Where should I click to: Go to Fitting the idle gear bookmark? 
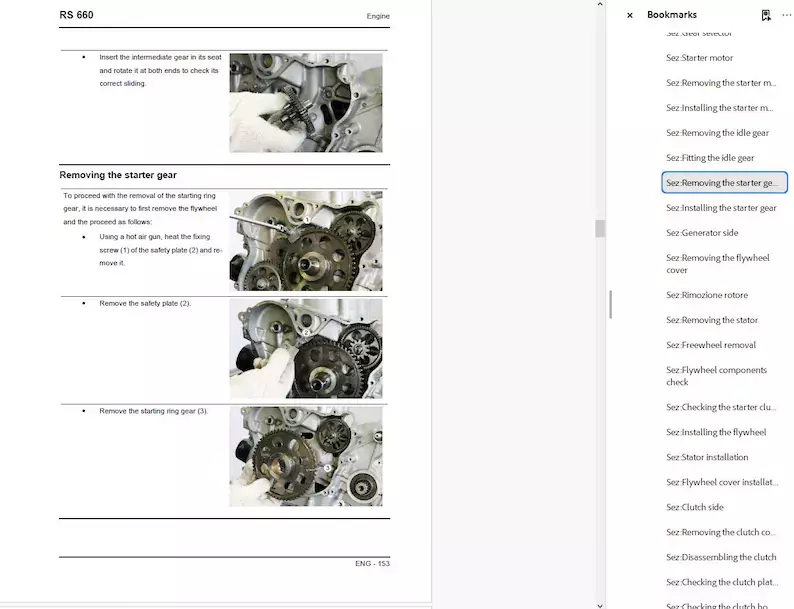click(x=710, y=158)
